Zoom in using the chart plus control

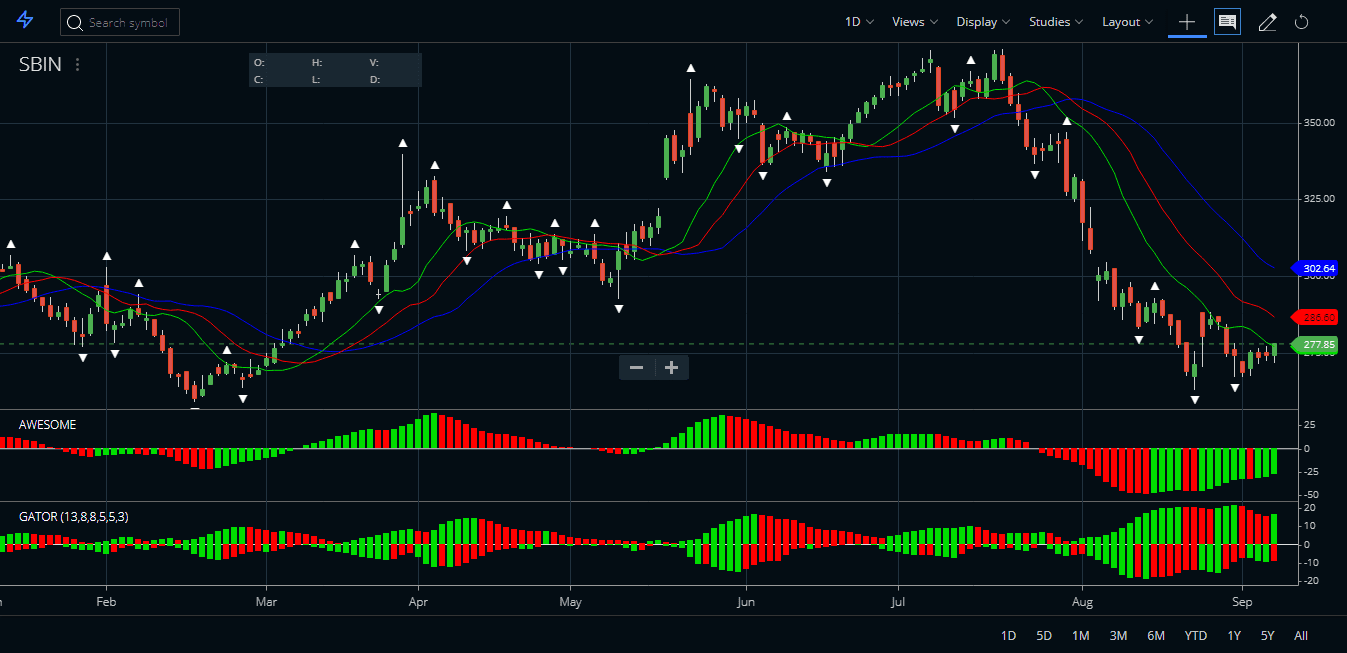pyautogui.click(x=670, y=367)
